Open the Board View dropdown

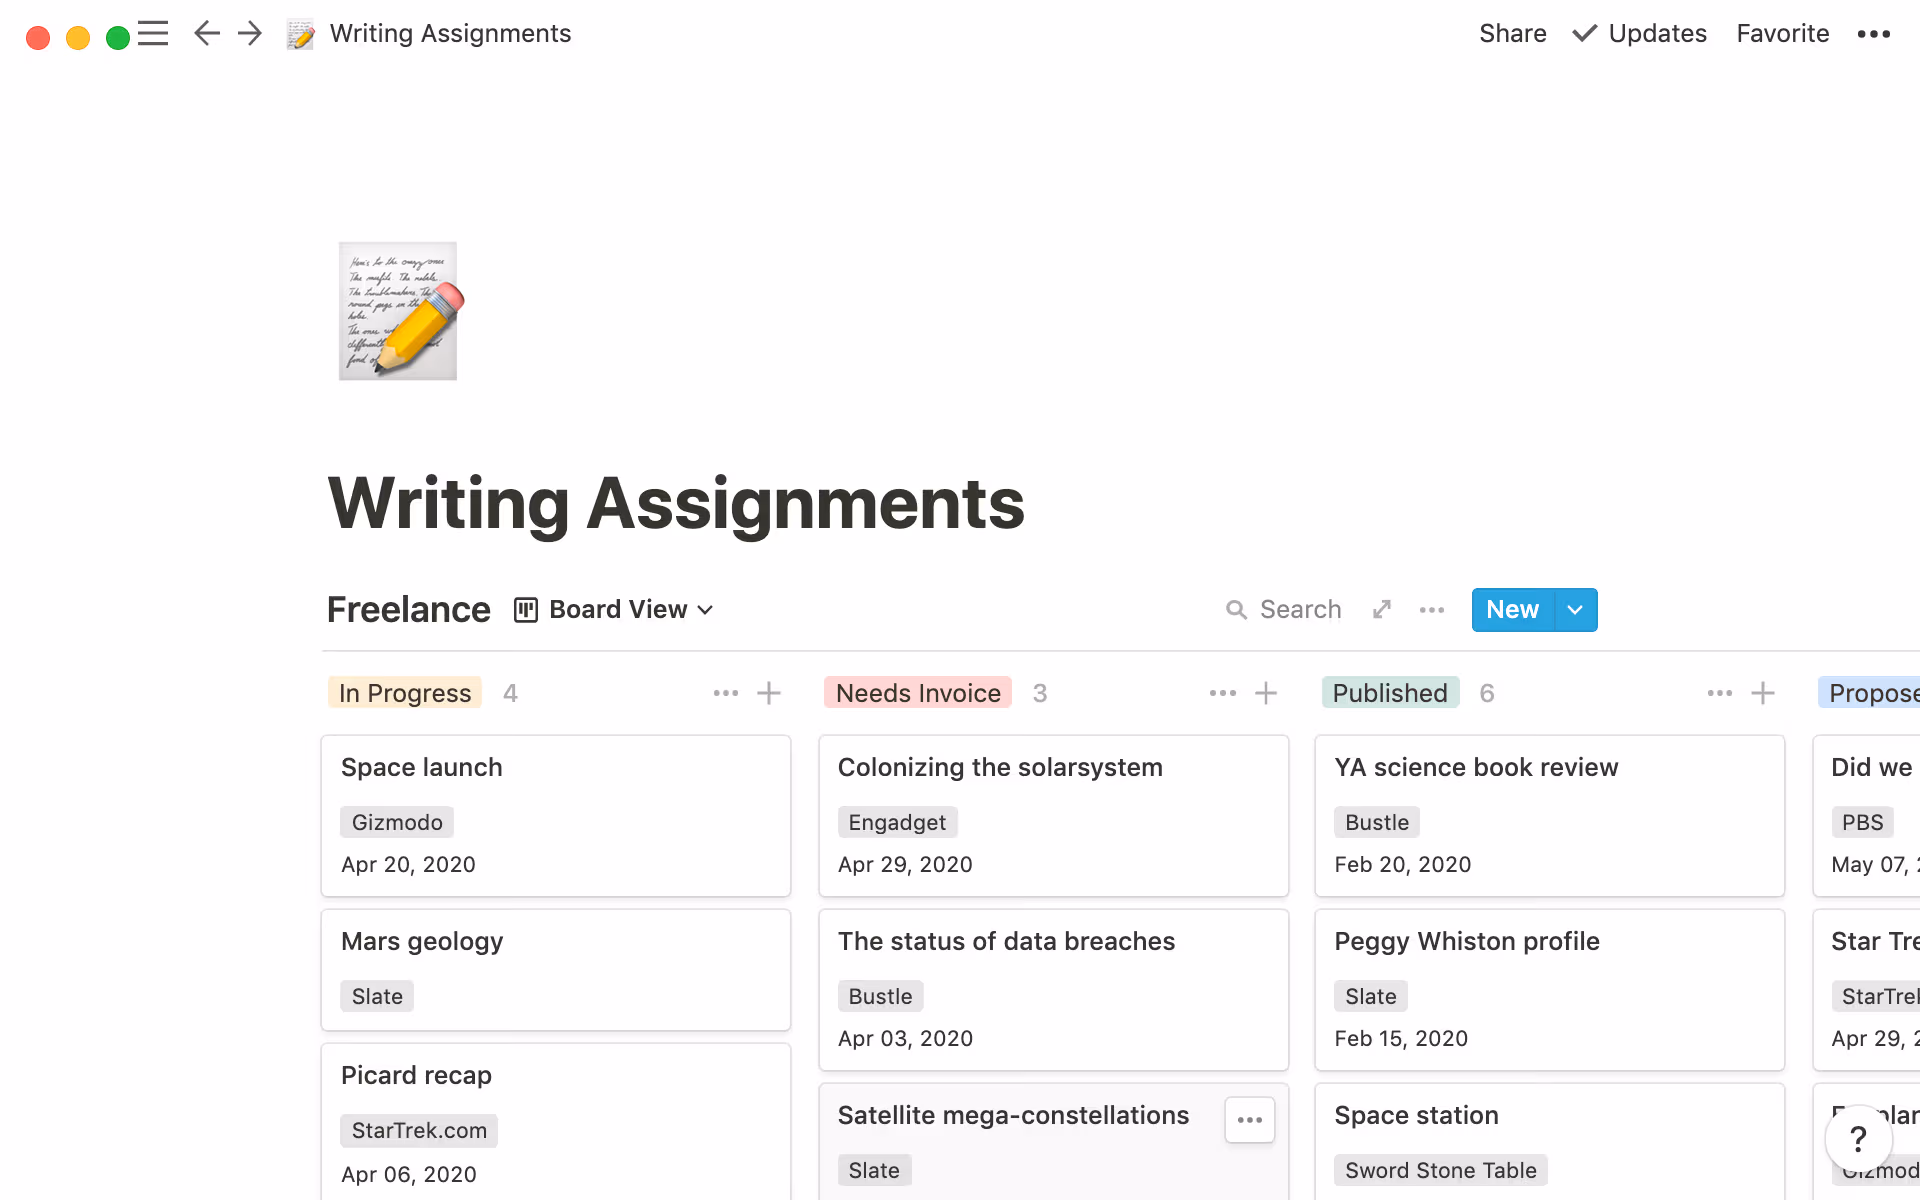[x=614, y=609]
